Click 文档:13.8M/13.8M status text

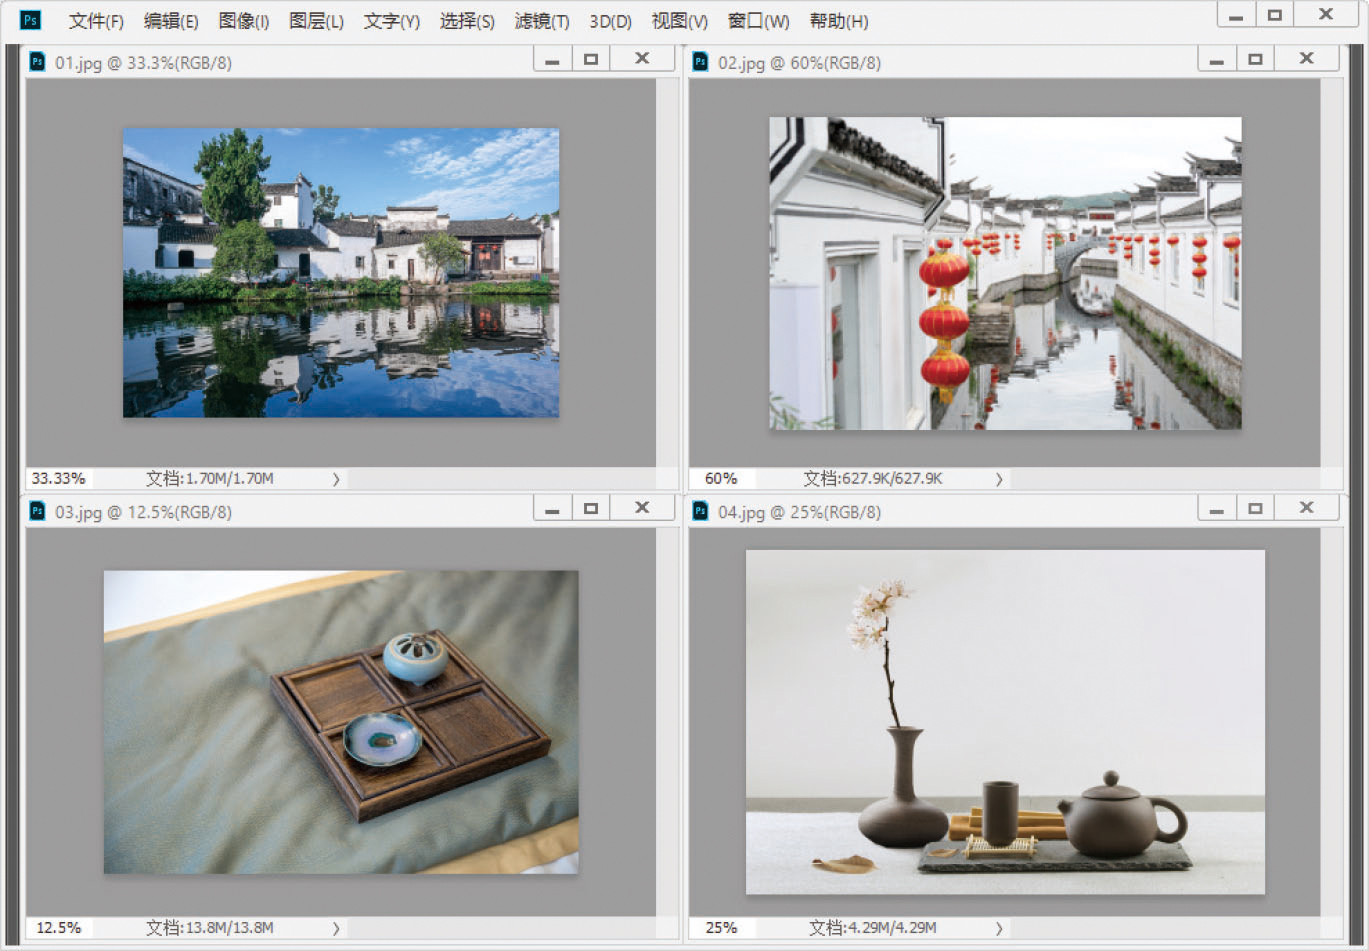tap(210, 927)
